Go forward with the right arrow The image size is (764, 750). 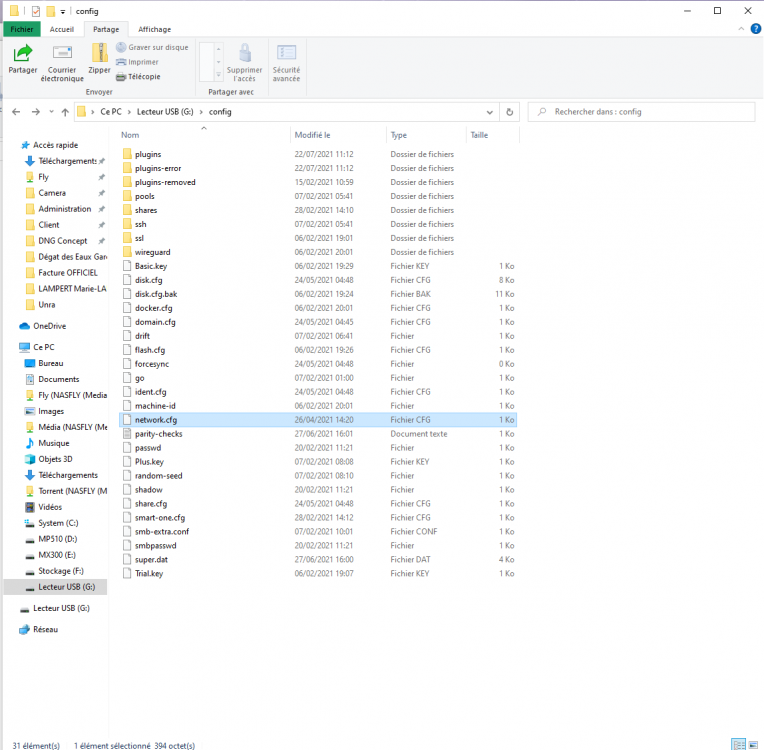pyautogui.click(x=36, y=112)
